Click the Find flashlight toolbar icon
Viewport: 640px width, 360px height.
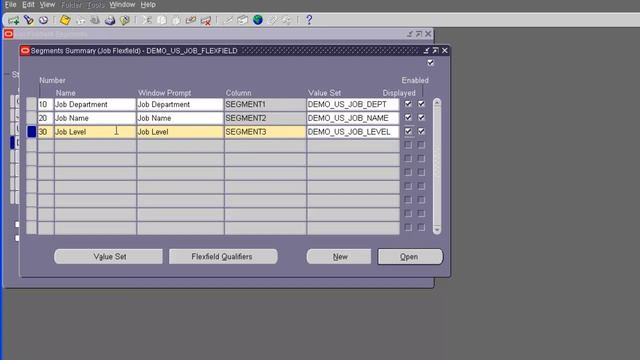pyautogui.click(x=29, y=20)
